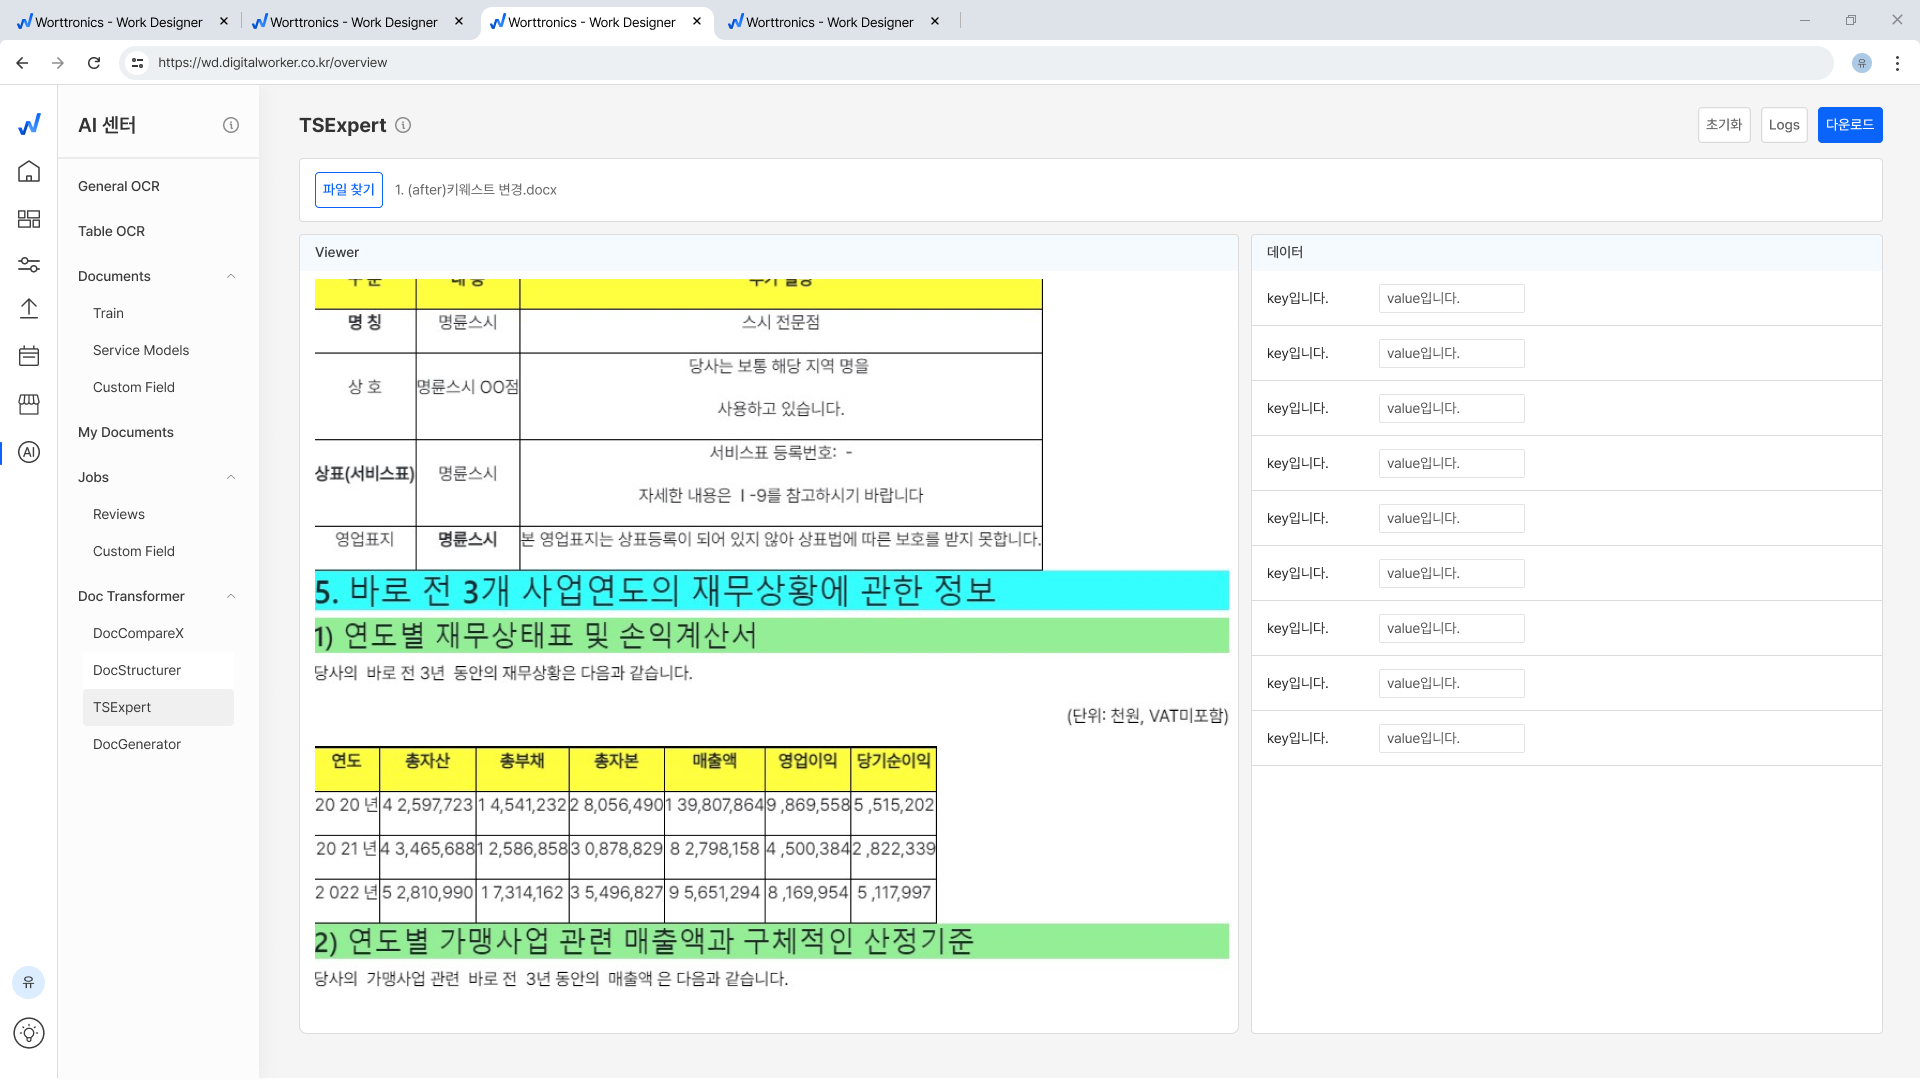This screenshot has width=1920, height=1080.
Task: Click the 다운로드 button
Action: [x=1849, y=124]
